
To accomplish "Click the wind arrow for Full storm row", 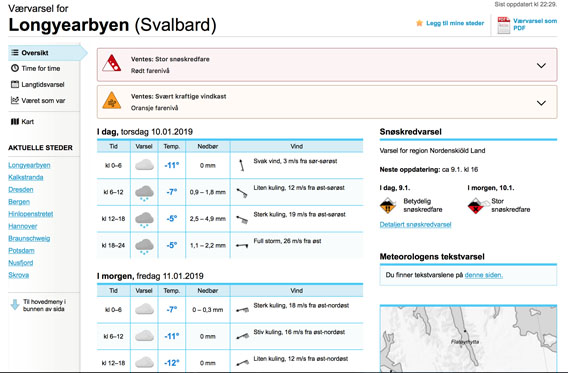I will [242, 246].
